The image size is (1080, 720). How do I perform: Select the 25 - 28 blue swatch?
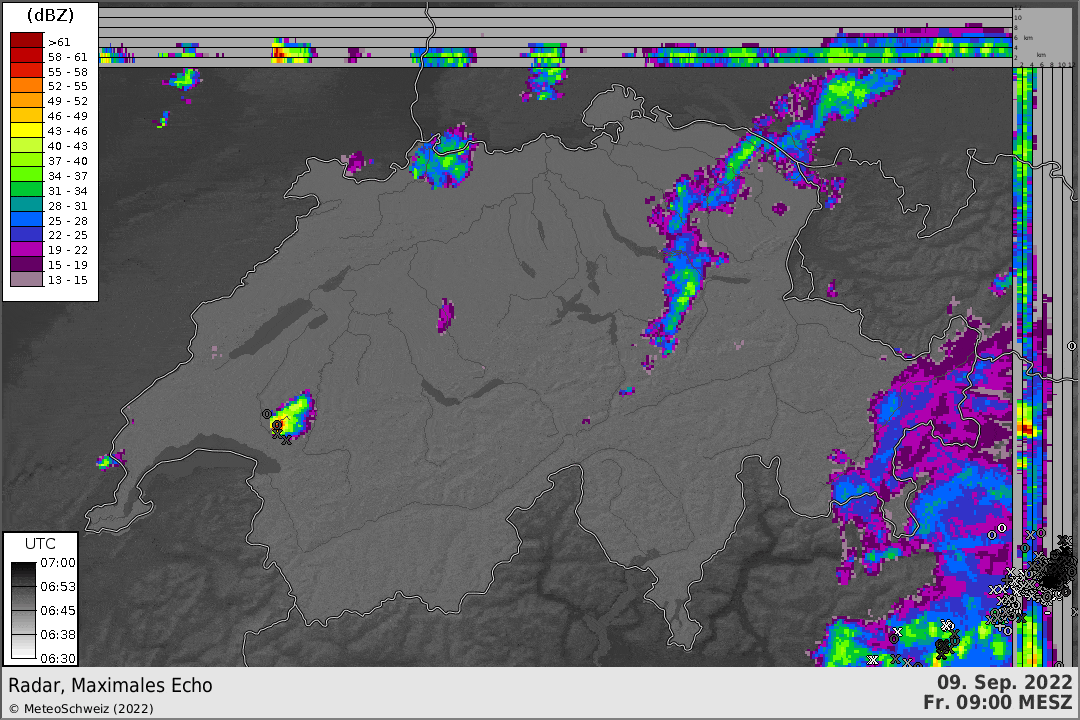click(26, 220)
